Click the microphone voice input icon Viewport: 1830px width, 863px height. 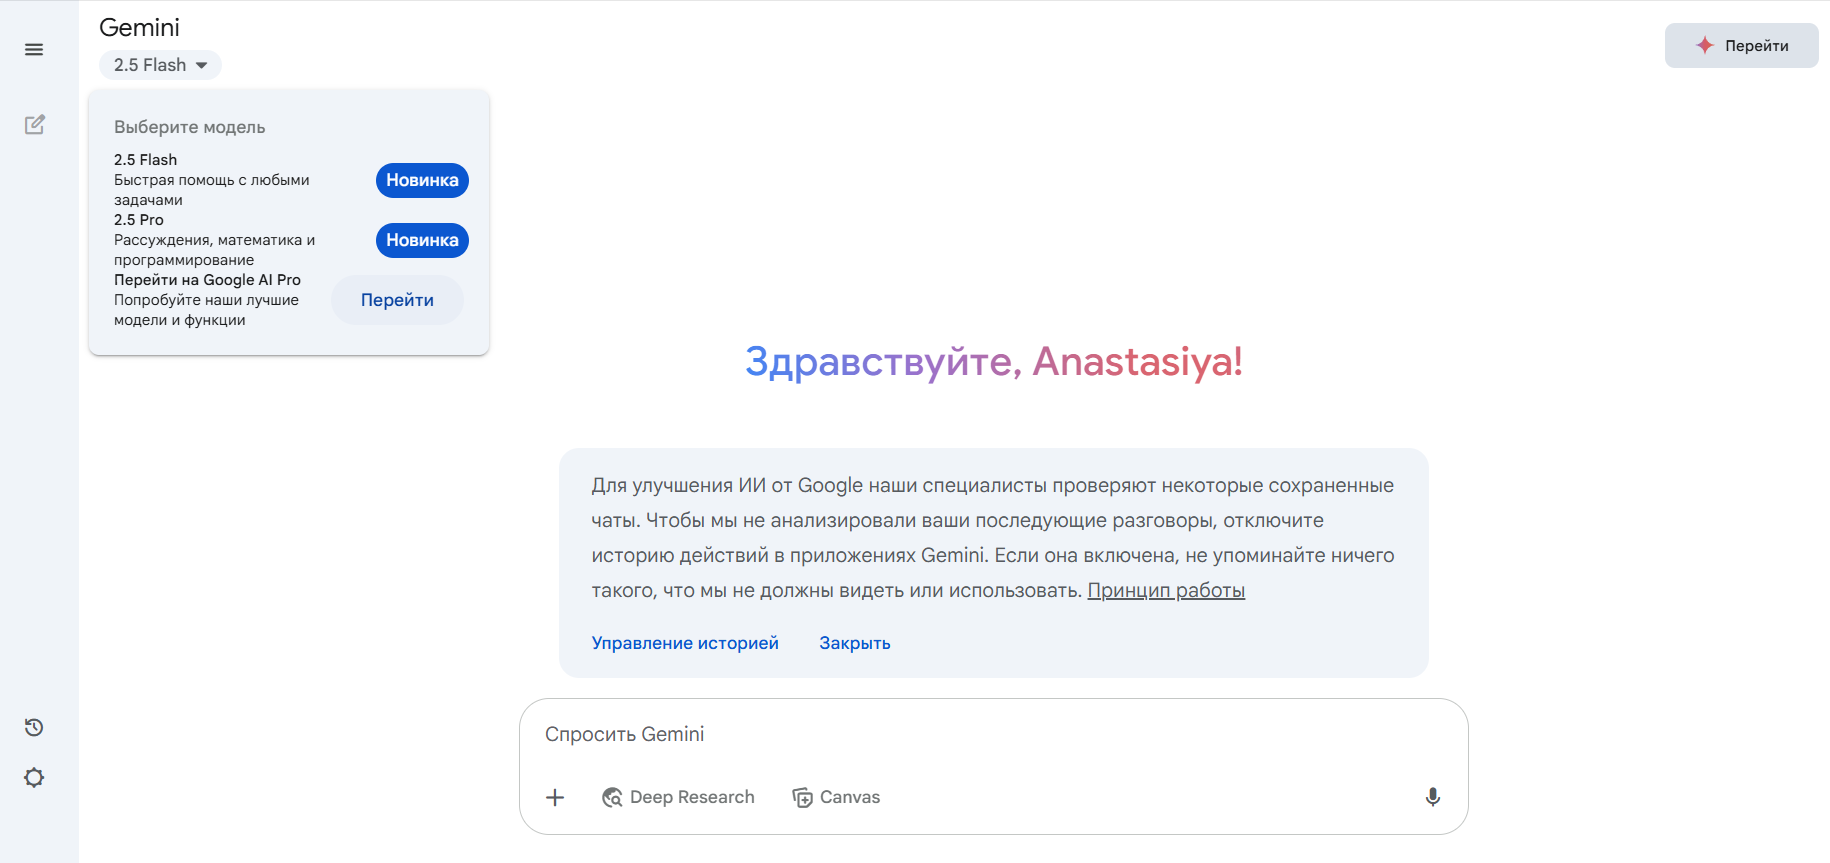tap(1432, 797)
